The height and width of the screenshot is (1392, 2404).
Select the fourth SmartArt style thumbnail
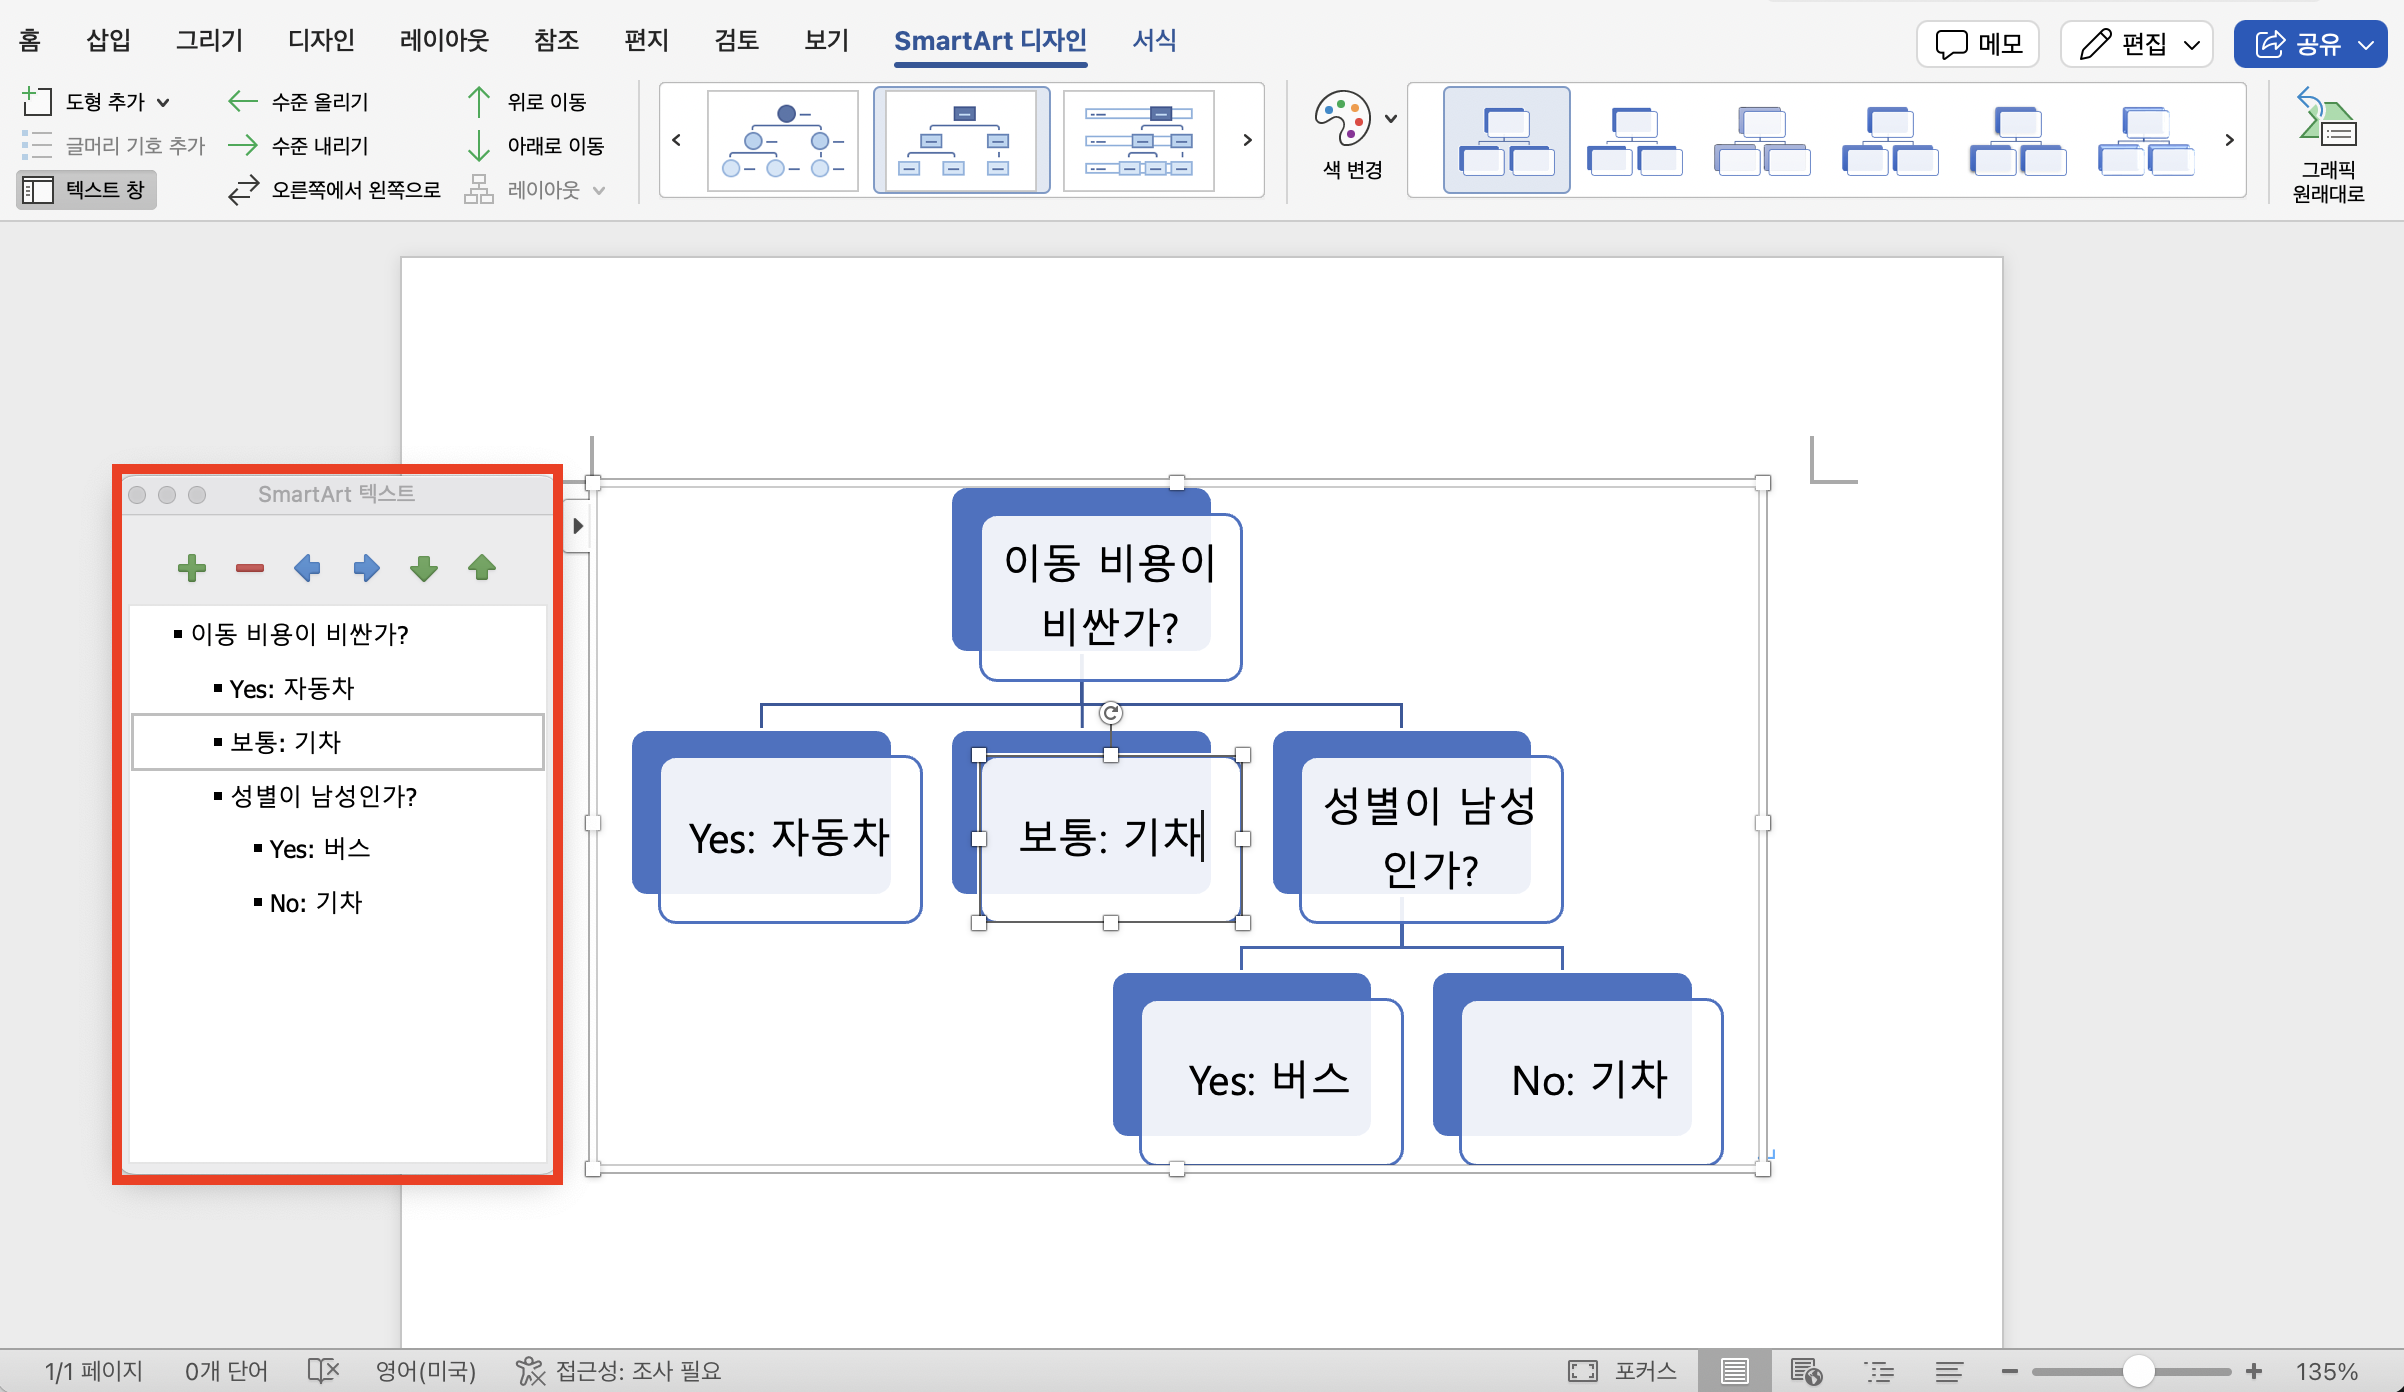[1890, 140]
